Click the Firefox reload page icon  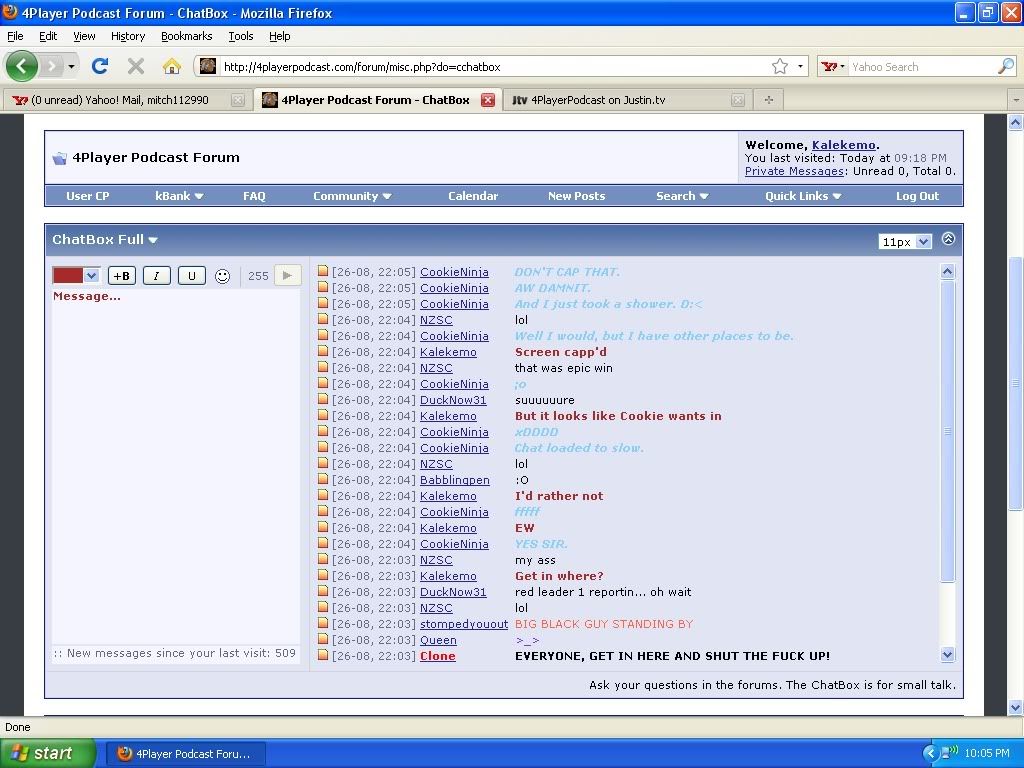coord(99,66)
